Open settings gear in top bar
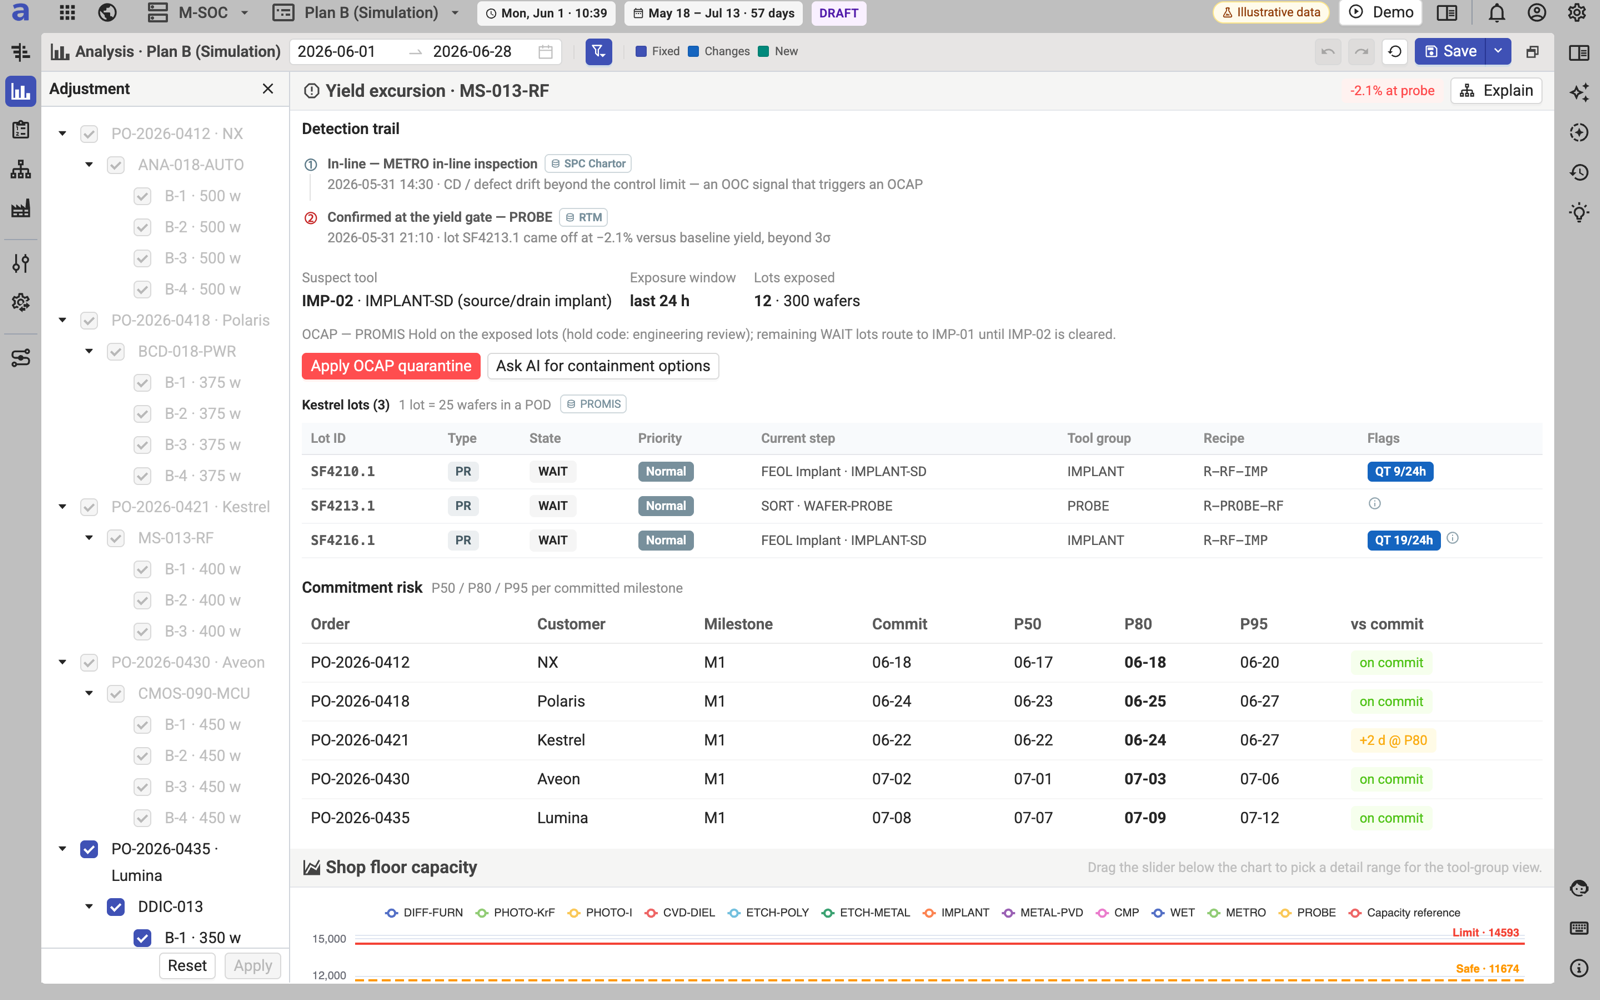1600x1000 pixels. click(x=1577, y=13)
